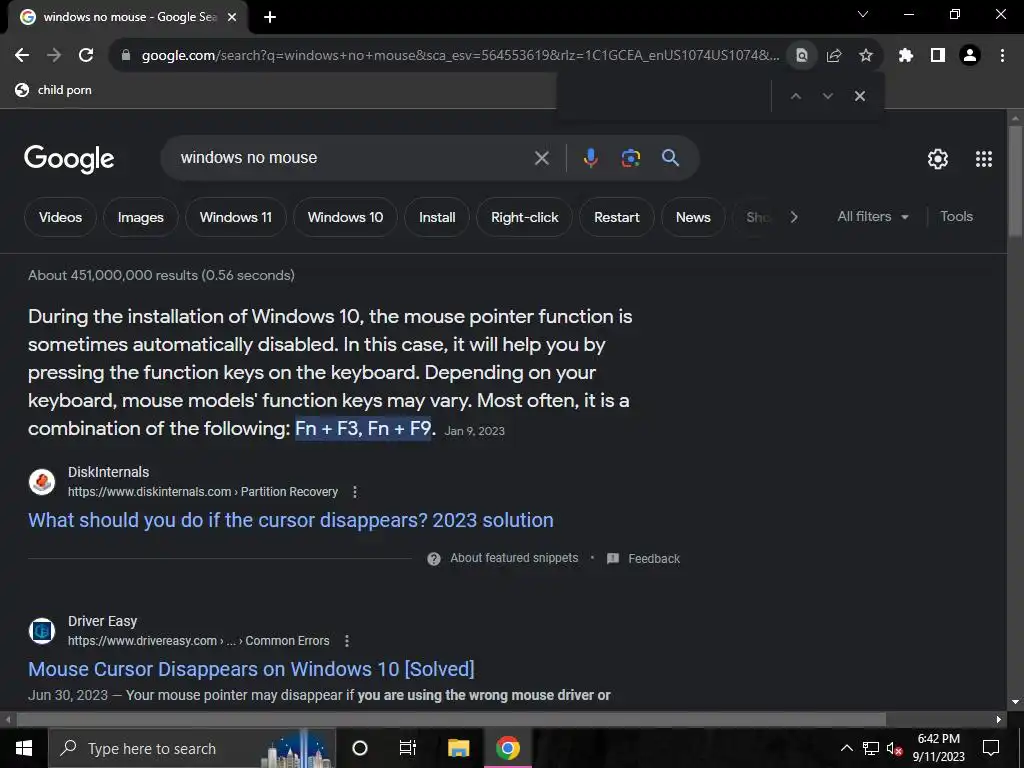Click the address bar URL

[460, 56]
